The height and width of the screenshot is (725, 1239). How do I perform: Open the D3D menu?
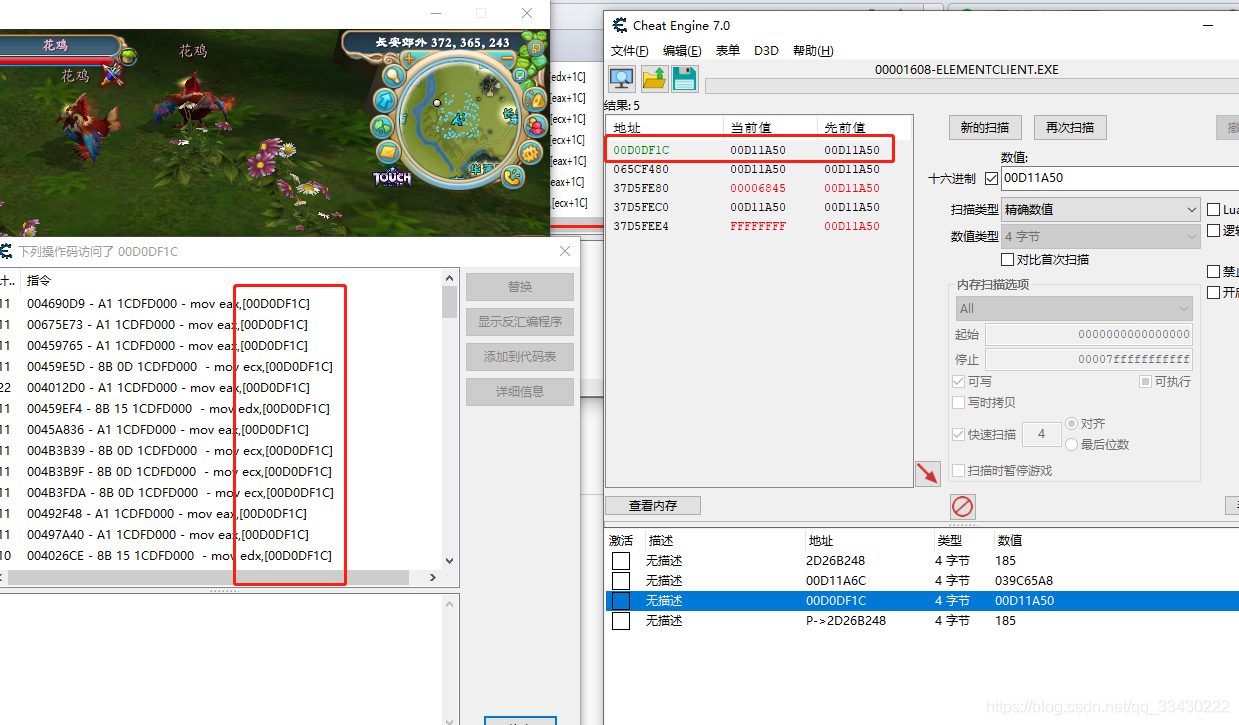766,51
